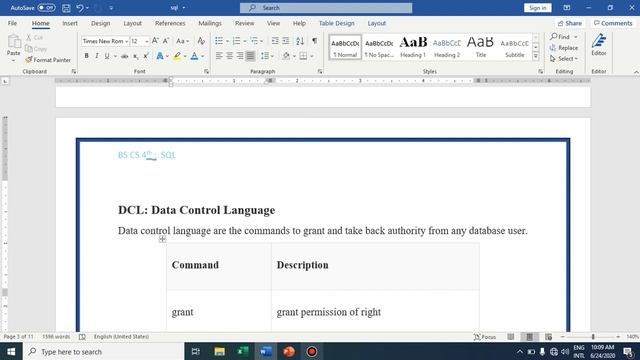Click the Clear All Formatting icon
640x360 pixels.
tap(201, 41)
